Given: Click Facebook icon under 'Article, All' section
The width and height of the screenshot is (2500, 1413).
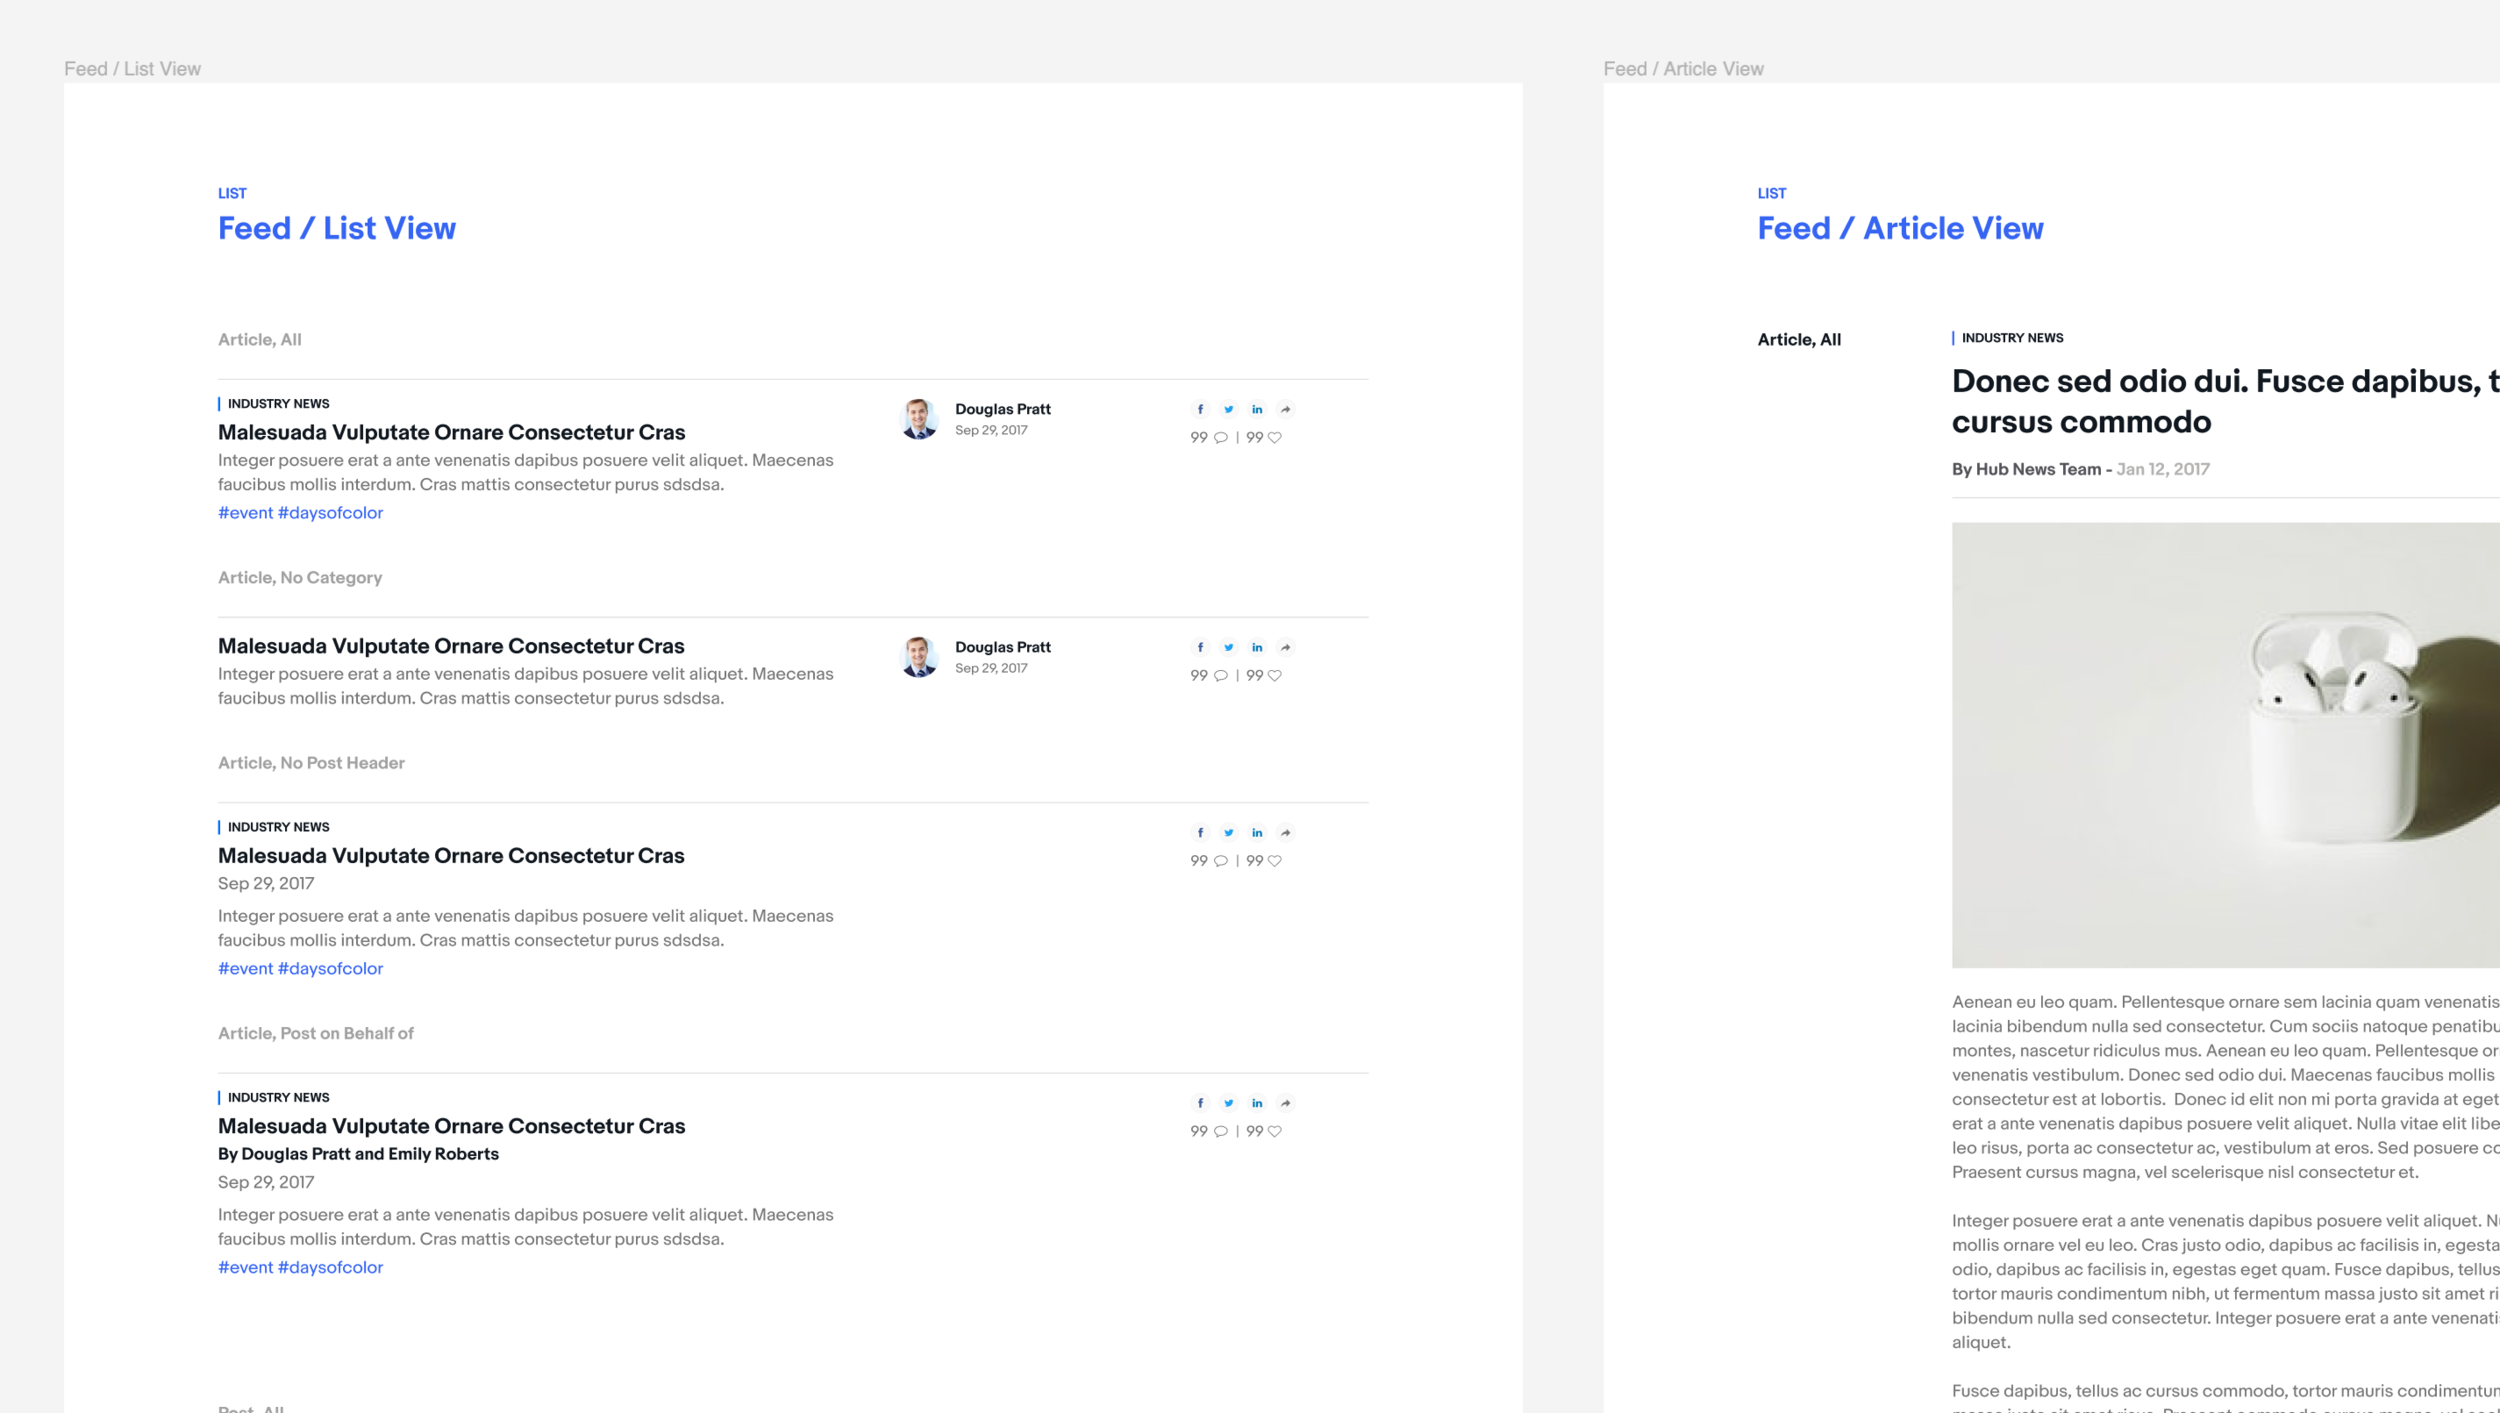Looking at the screenshot, I should (x=1200, y=409).
